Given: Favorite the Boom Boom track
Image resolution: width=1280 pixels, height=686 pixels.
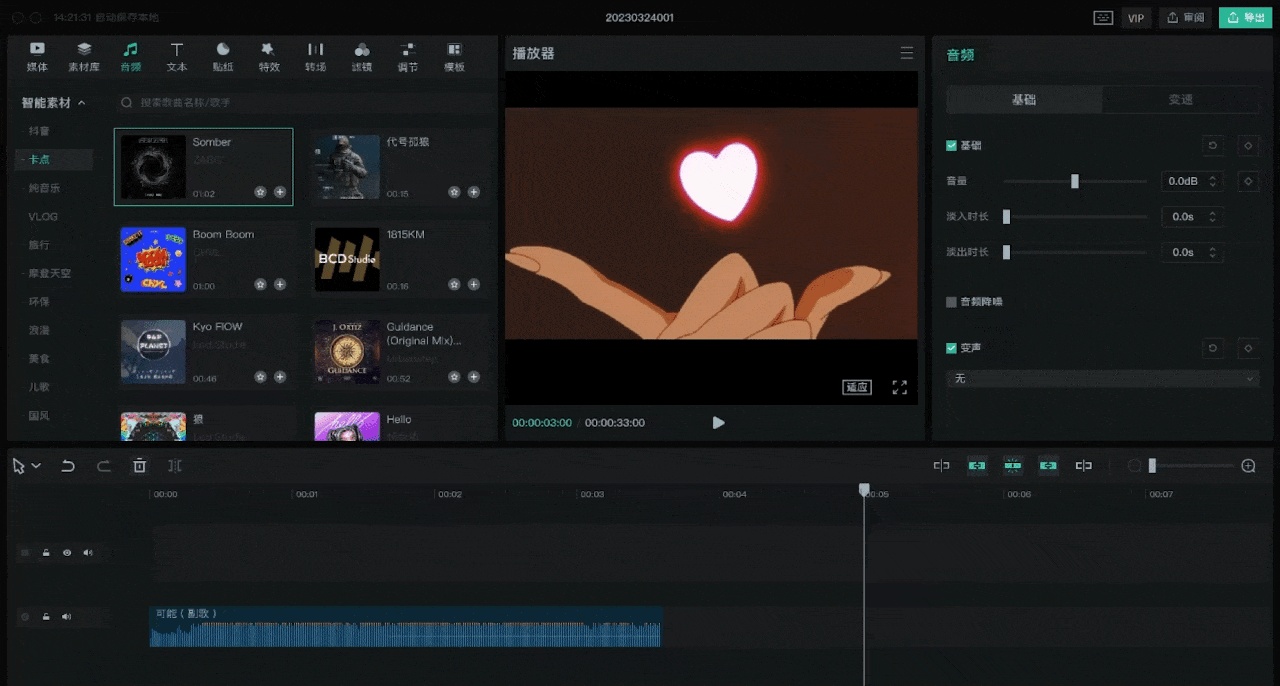Looking at the screenshot, I should coord(260,284).
